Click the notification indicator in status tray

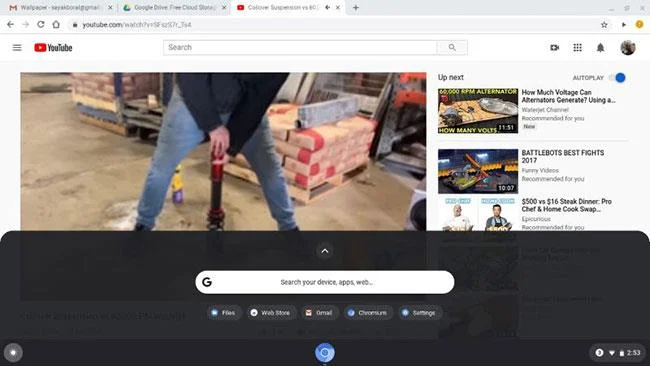pyautogui.click(x=599, y=353)
